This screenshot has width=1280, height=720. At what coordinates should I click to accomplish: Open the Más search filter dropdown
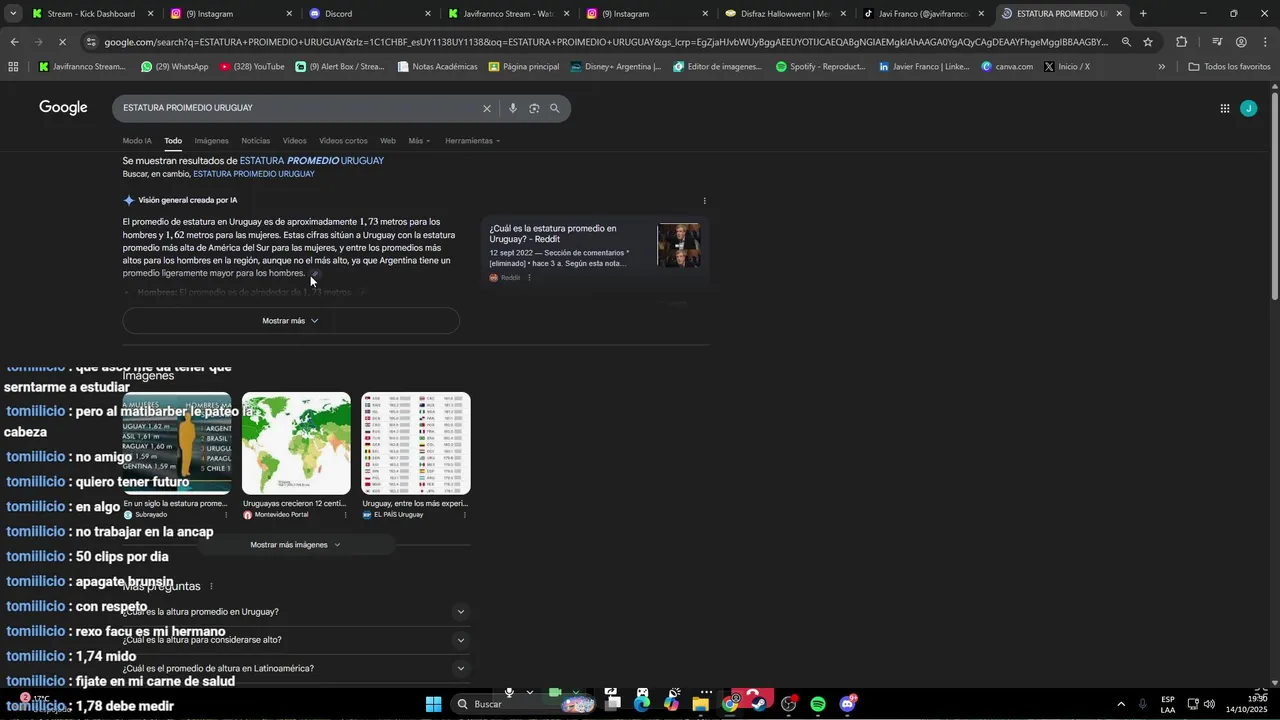point(419,141)
